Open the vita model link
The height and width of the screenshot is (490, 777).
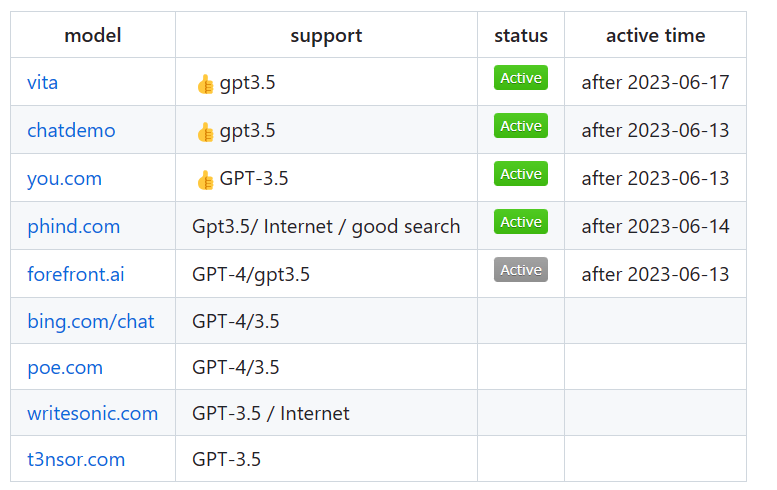tap(42, 82)
